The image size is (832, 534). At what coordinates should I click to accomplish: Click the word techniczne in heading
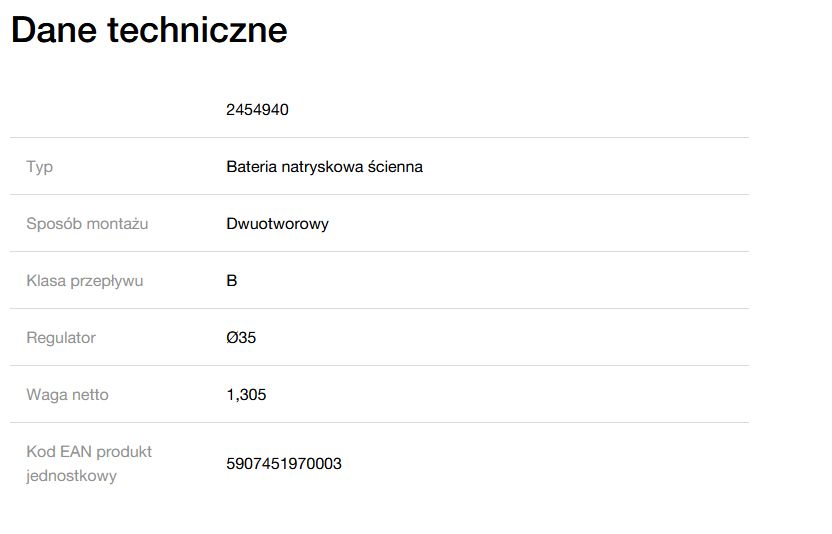click(197, 30)
